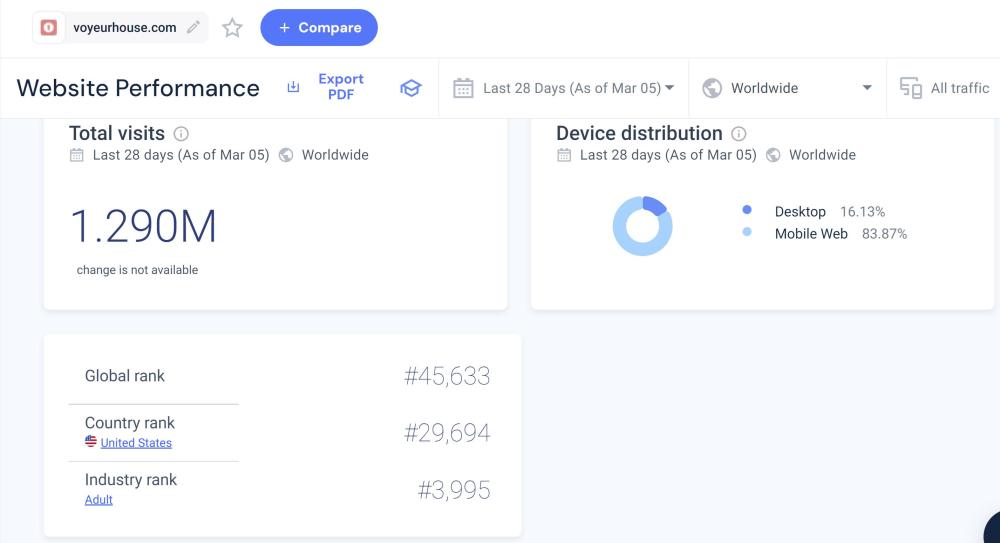Open the Device distribution info icon
This screenshot has width=1000, height=543.
[739, 134]
